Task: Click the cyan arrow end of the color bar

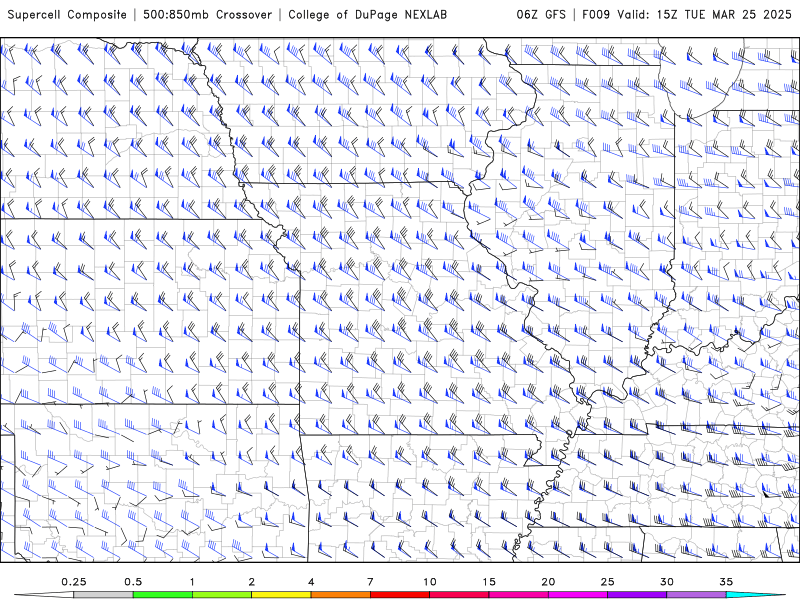Action: click(755, 595)
